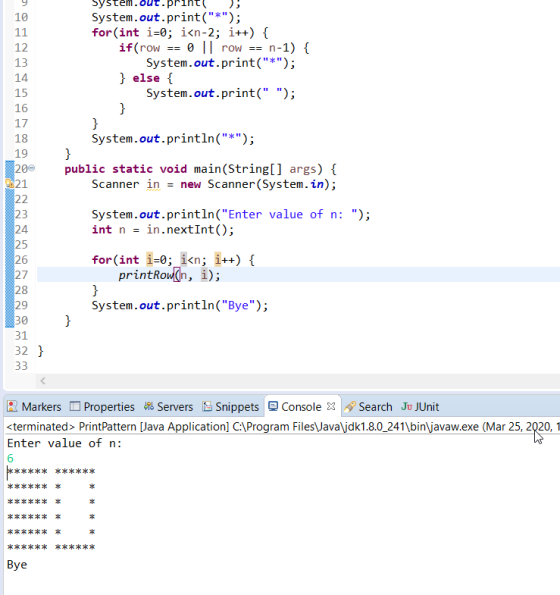Click the Search flashlight icon
This screenshot has width=560, height=595.
click(x=349, y=406)
